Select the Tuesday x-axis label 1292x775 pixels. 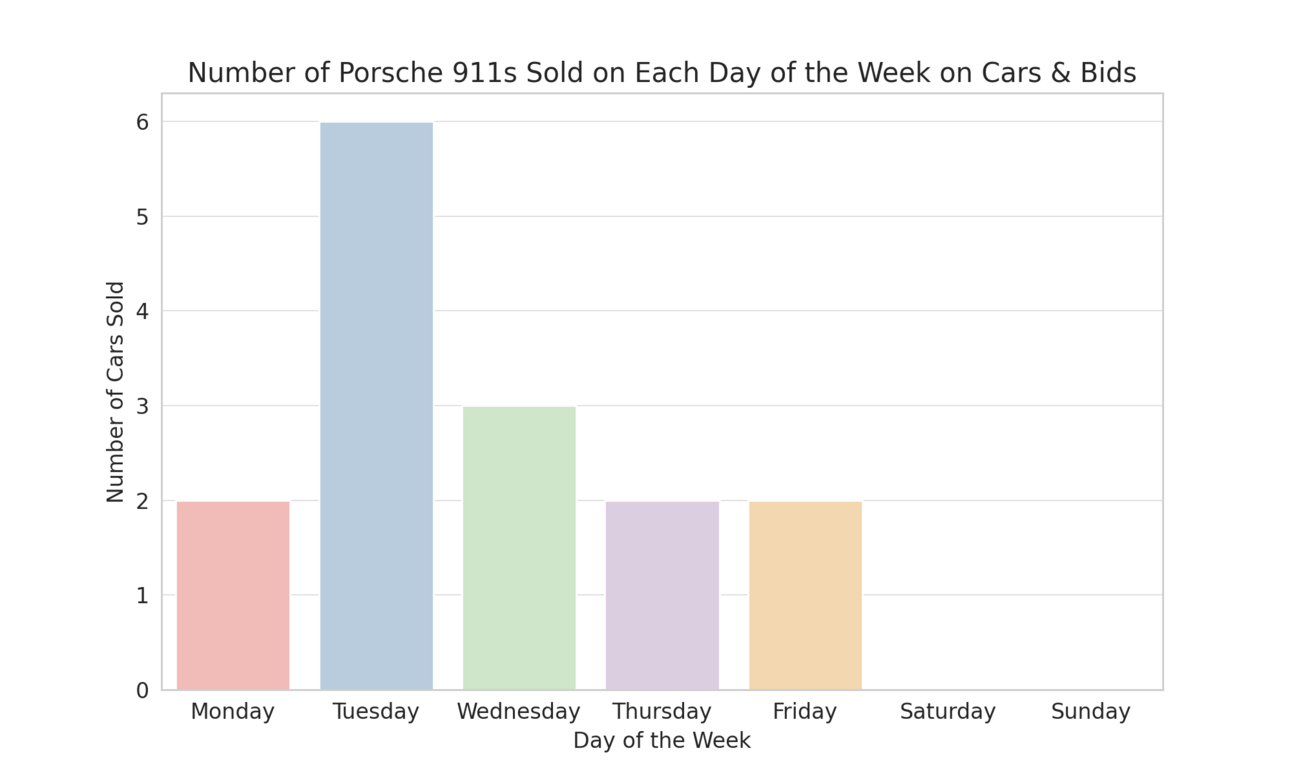pyautogui.click(x=376, y=712)
